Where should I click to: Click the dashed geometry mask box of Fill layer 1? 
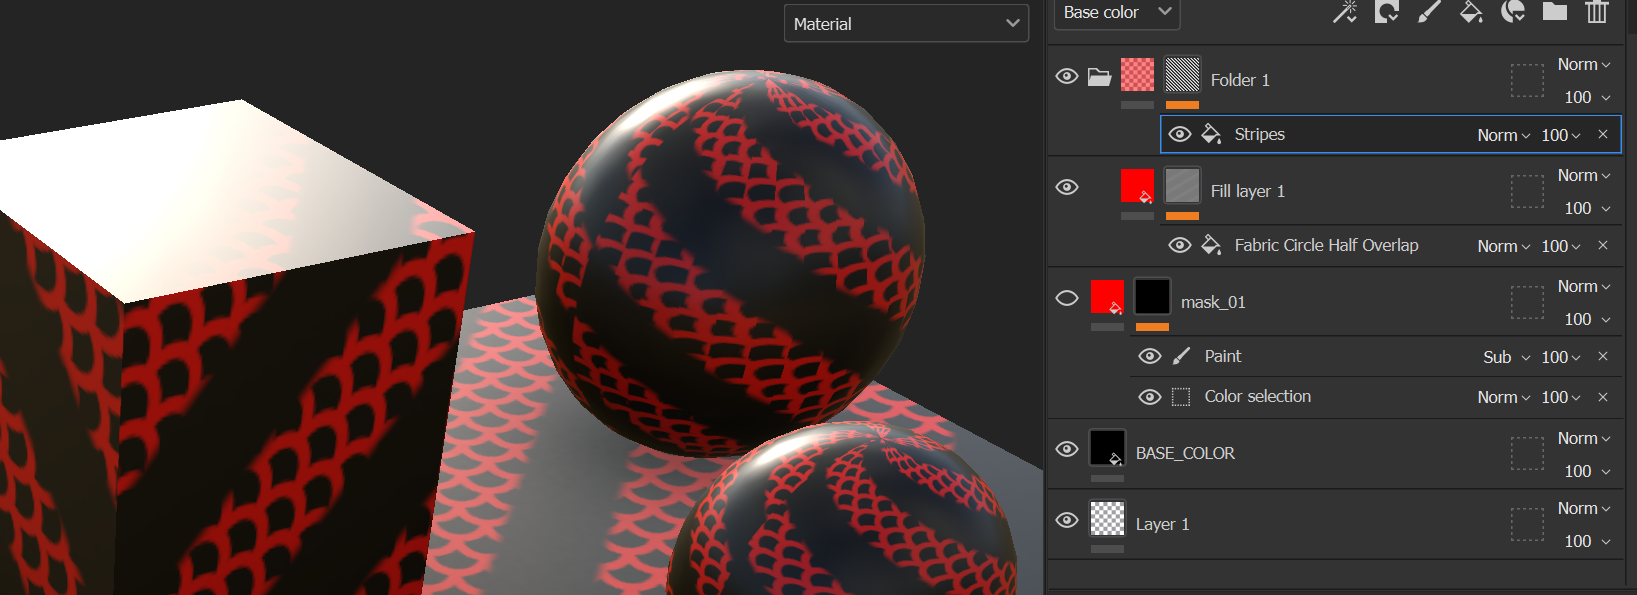tap(1527, 191)
